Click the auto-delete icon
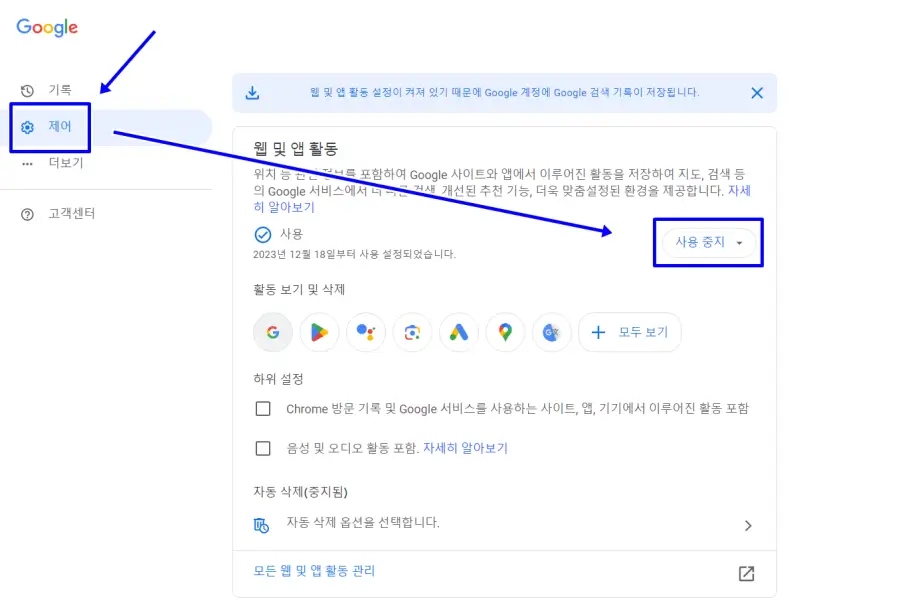The height and width of the screenshot is (603, 900). pyautogui.click(x=261, y=525)
